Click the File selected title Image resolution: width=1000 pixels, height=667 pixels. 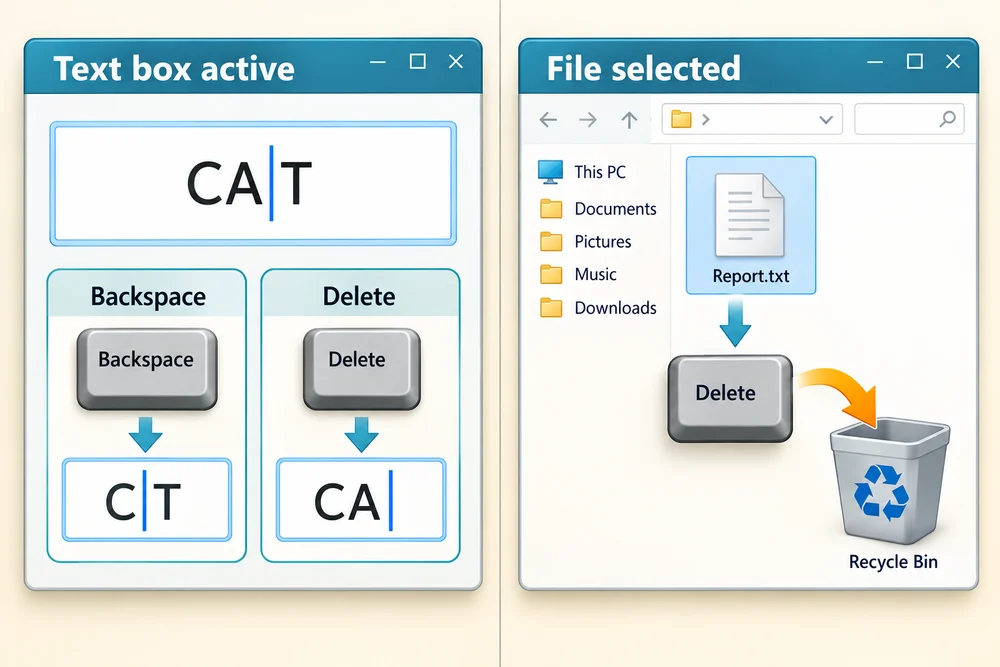643,68
